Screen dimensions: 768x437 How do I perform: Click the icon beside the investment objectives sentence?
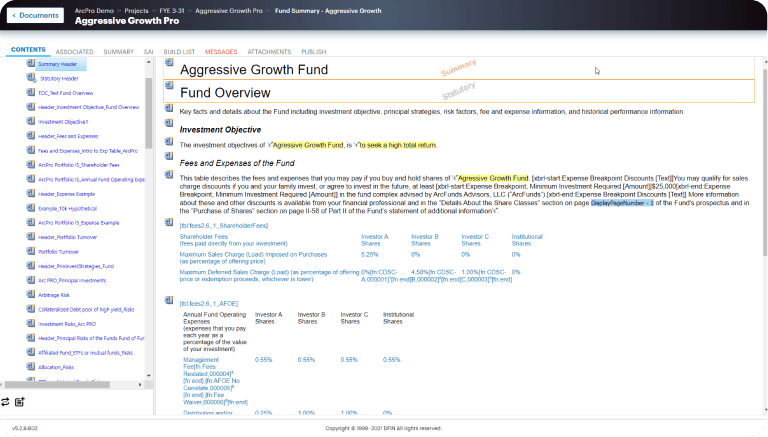(x=169, y=142)
